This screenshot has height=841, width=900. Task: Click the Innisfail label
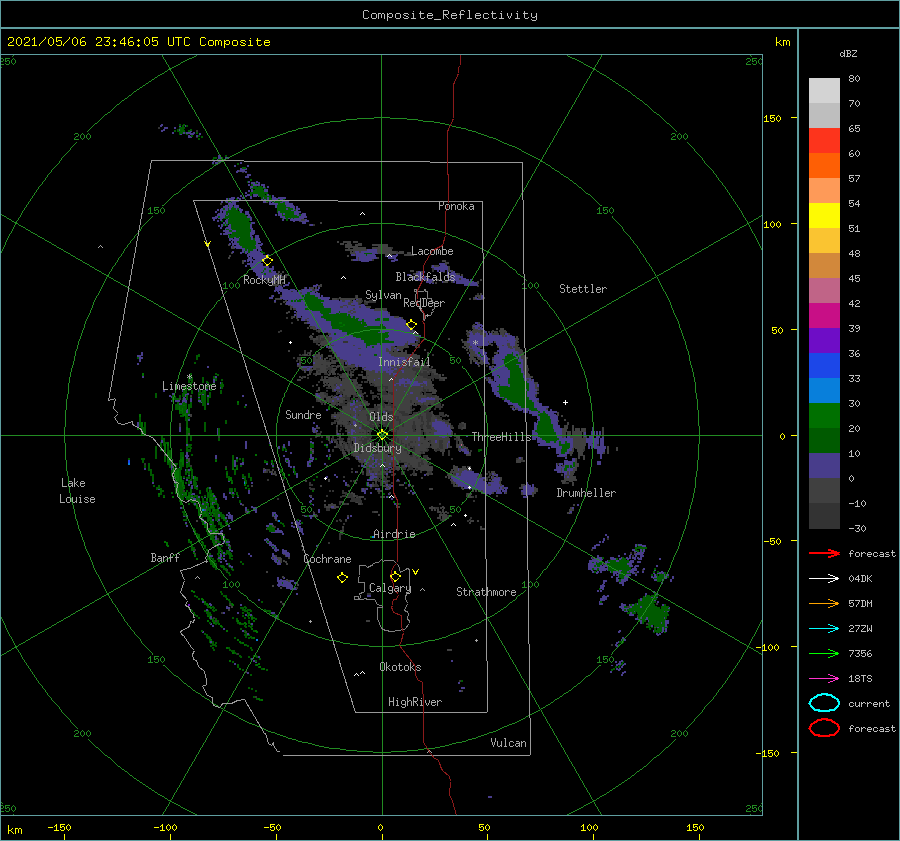[x=404, y=362]
